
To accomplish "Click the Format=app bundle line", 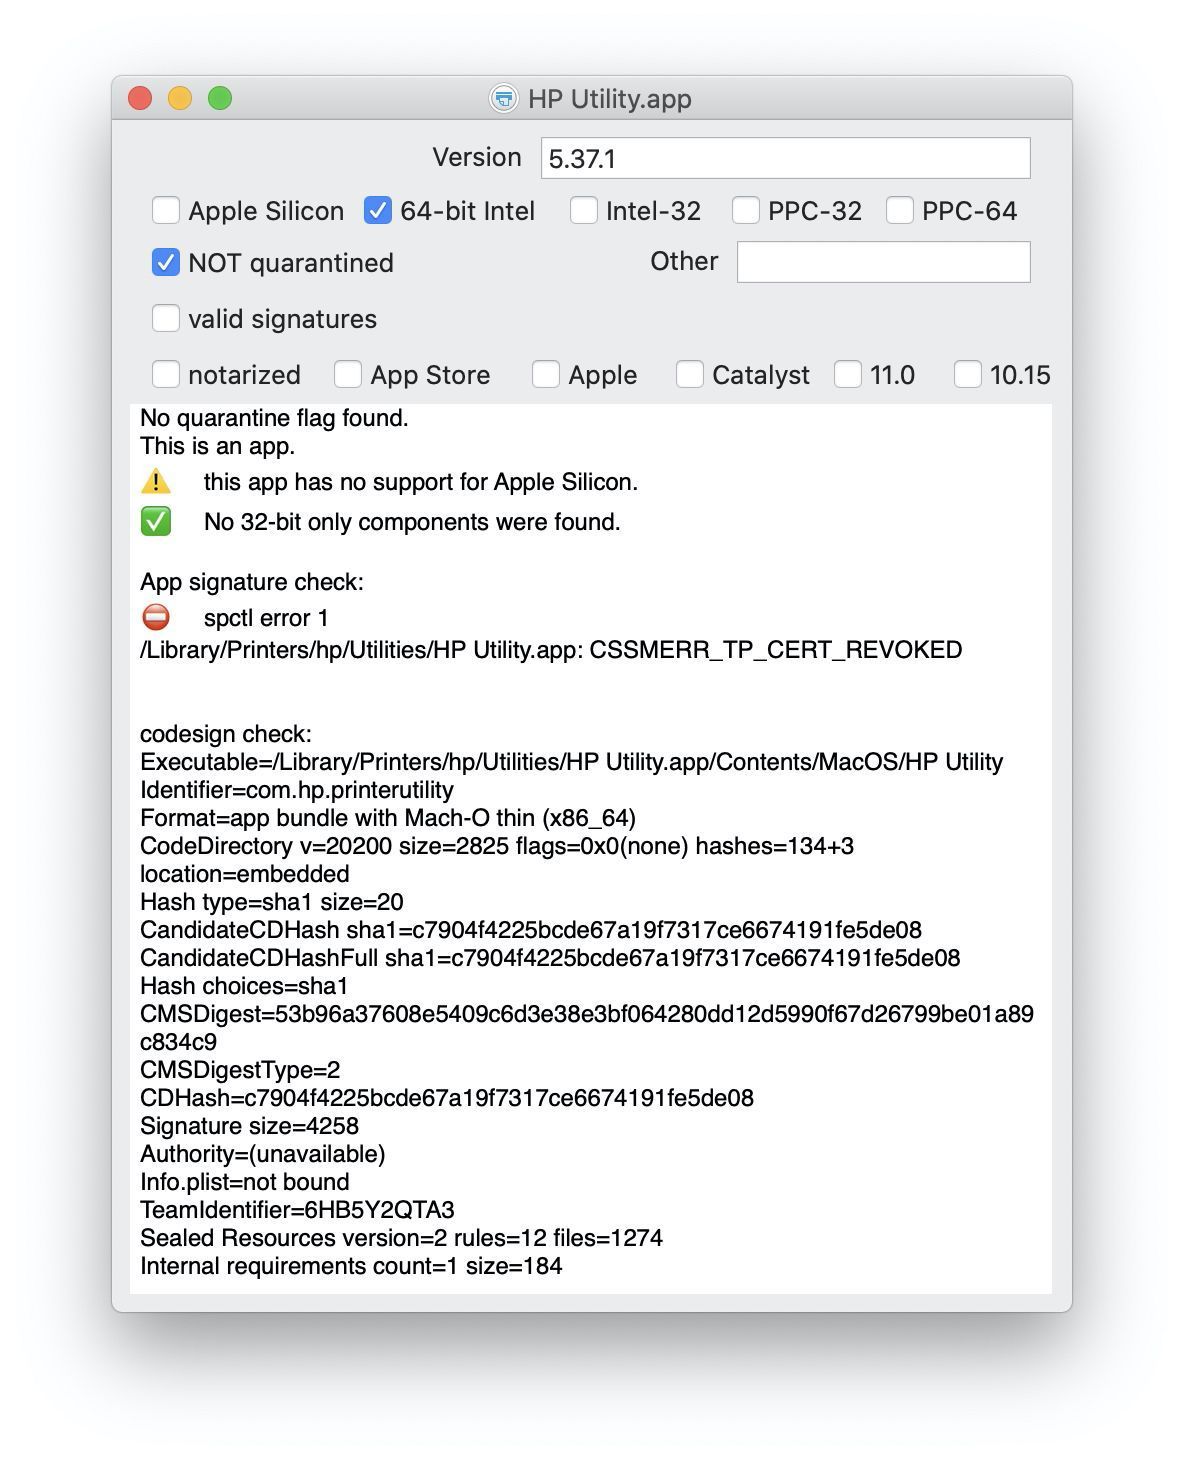I will 388,818.
